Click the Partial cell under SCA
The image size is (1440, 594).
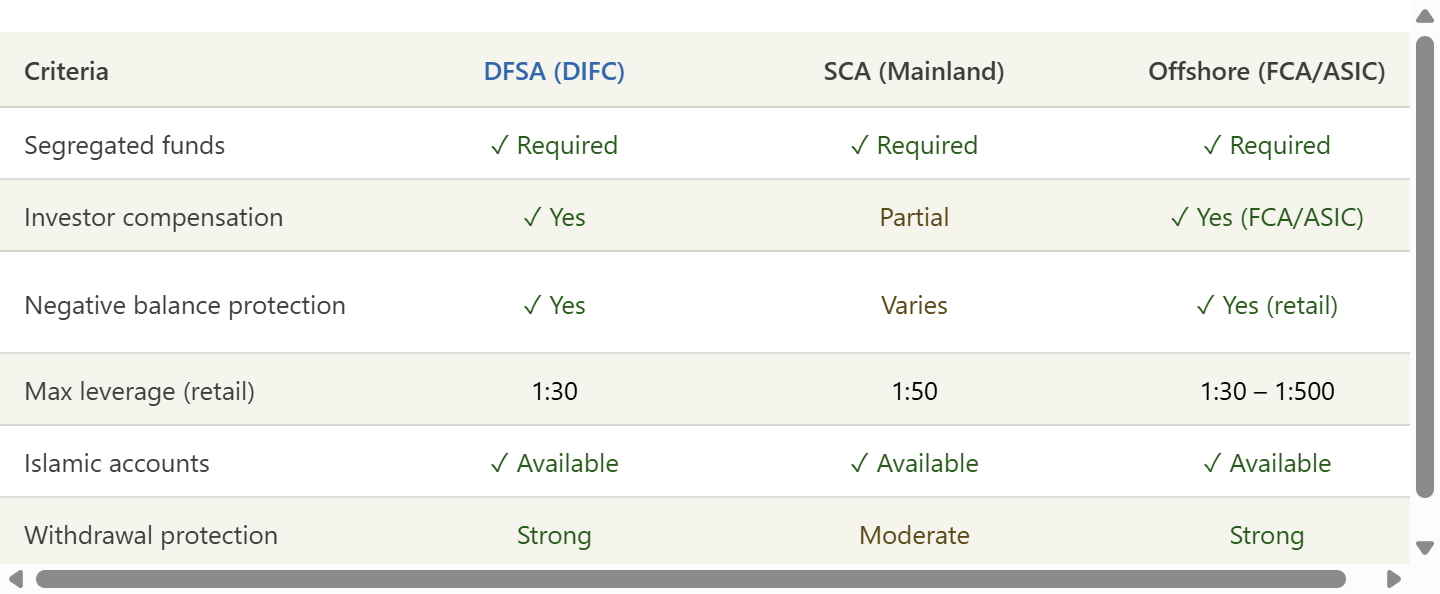click(914, 217)
